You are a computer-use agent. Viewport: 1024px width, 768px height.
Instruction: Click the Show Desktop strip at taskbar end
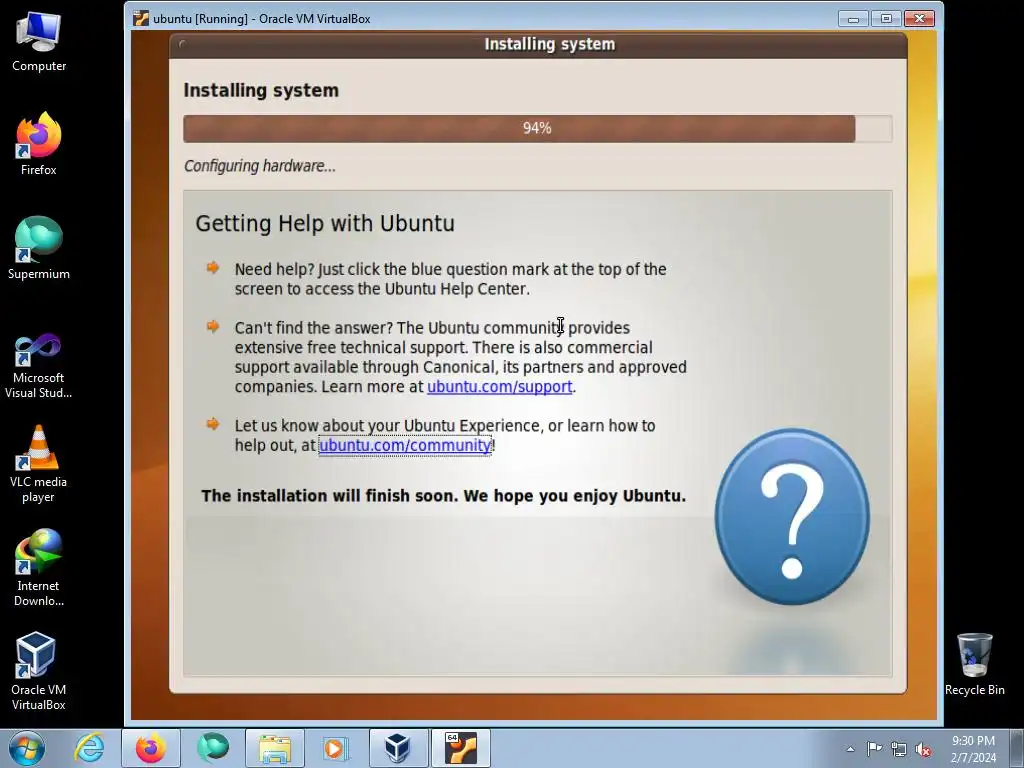(x=1019, y=749)
